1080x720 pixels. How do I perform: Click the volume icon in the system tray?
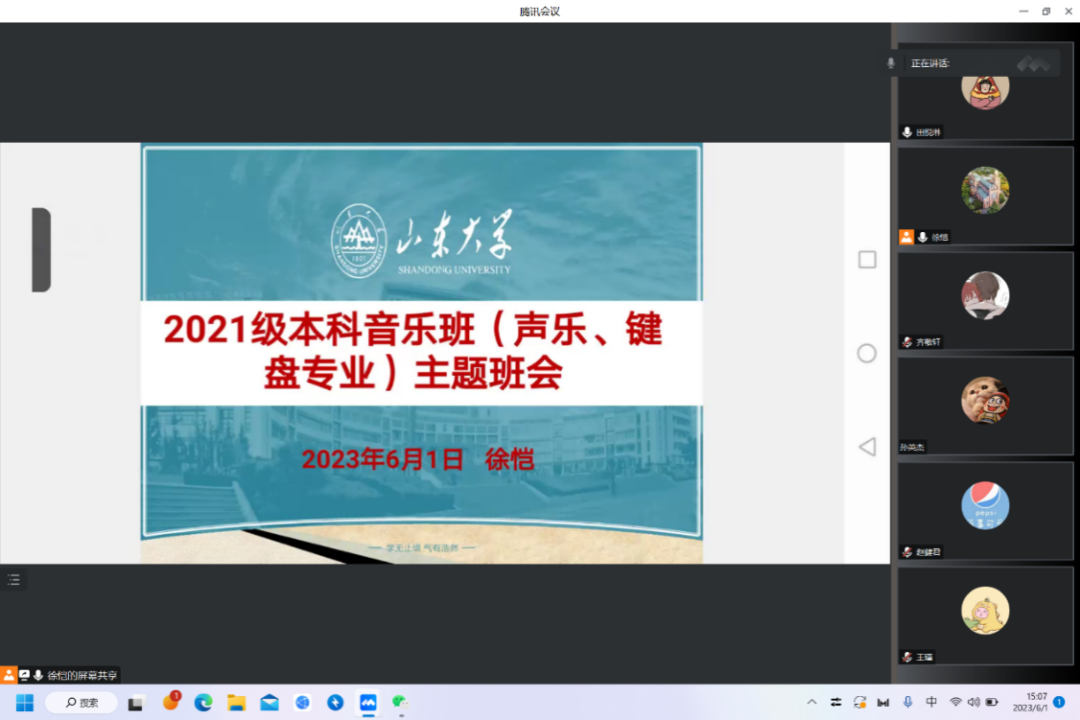973,702
